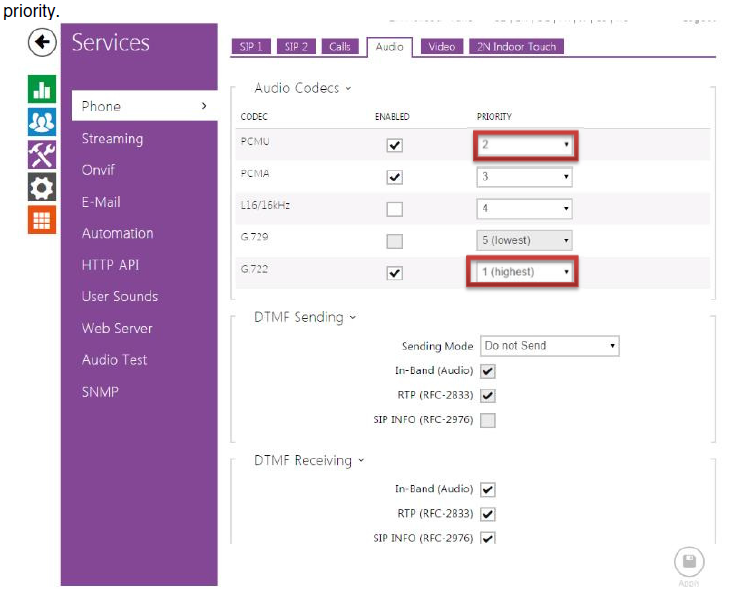Viewport: 741px width, 605px height.
Task: Click the back arrow icon
Action: [x=41, y=42]
